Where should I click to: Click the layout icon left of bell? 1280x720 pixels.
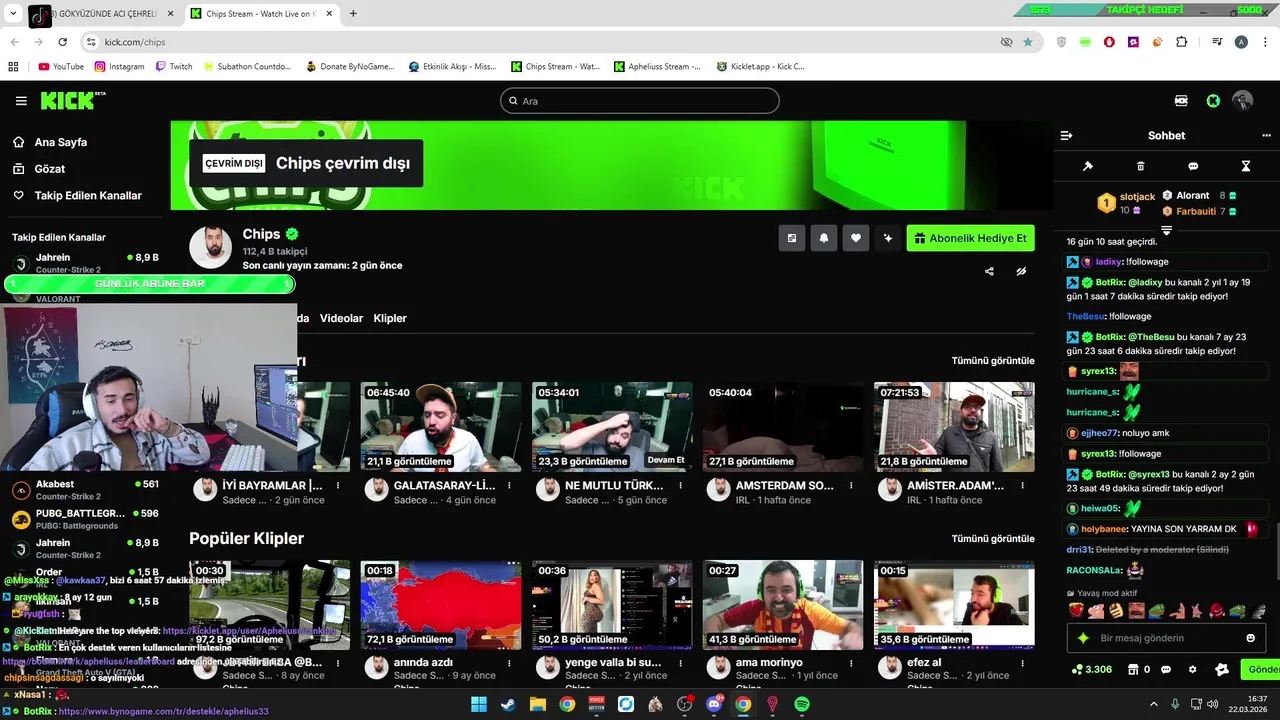(x=792, y=238)
